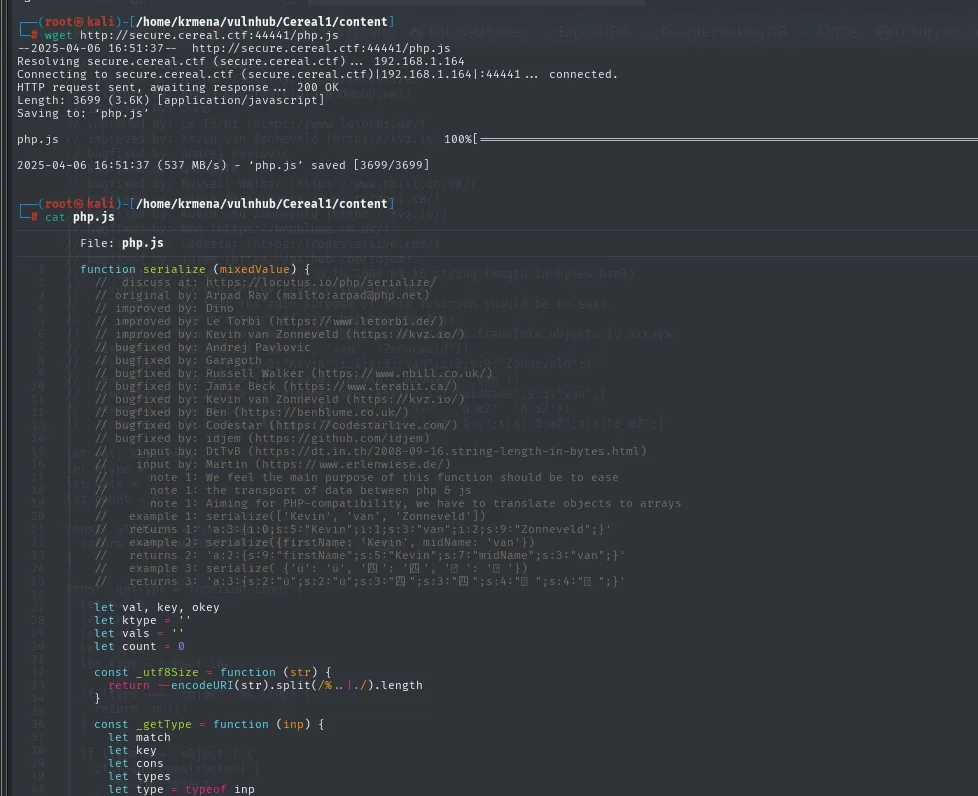Click the https://www.erlenwiese.de/ link
This screenshot has width=978, height=796.
pyautogui.click(x=352, y=465)
